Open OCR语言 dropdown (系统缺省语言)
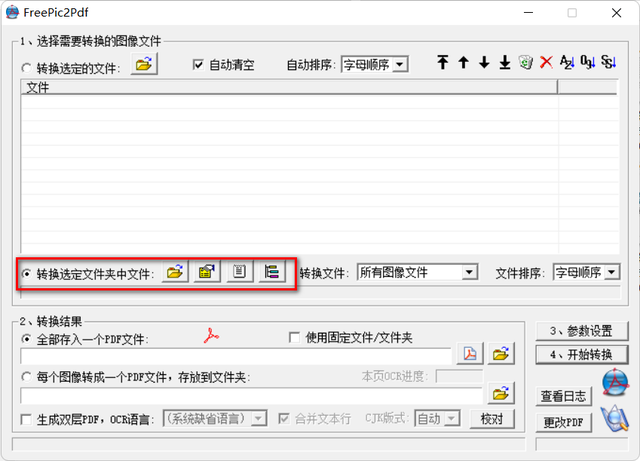This screenshot has height=461, width=640. pos(215,419)
